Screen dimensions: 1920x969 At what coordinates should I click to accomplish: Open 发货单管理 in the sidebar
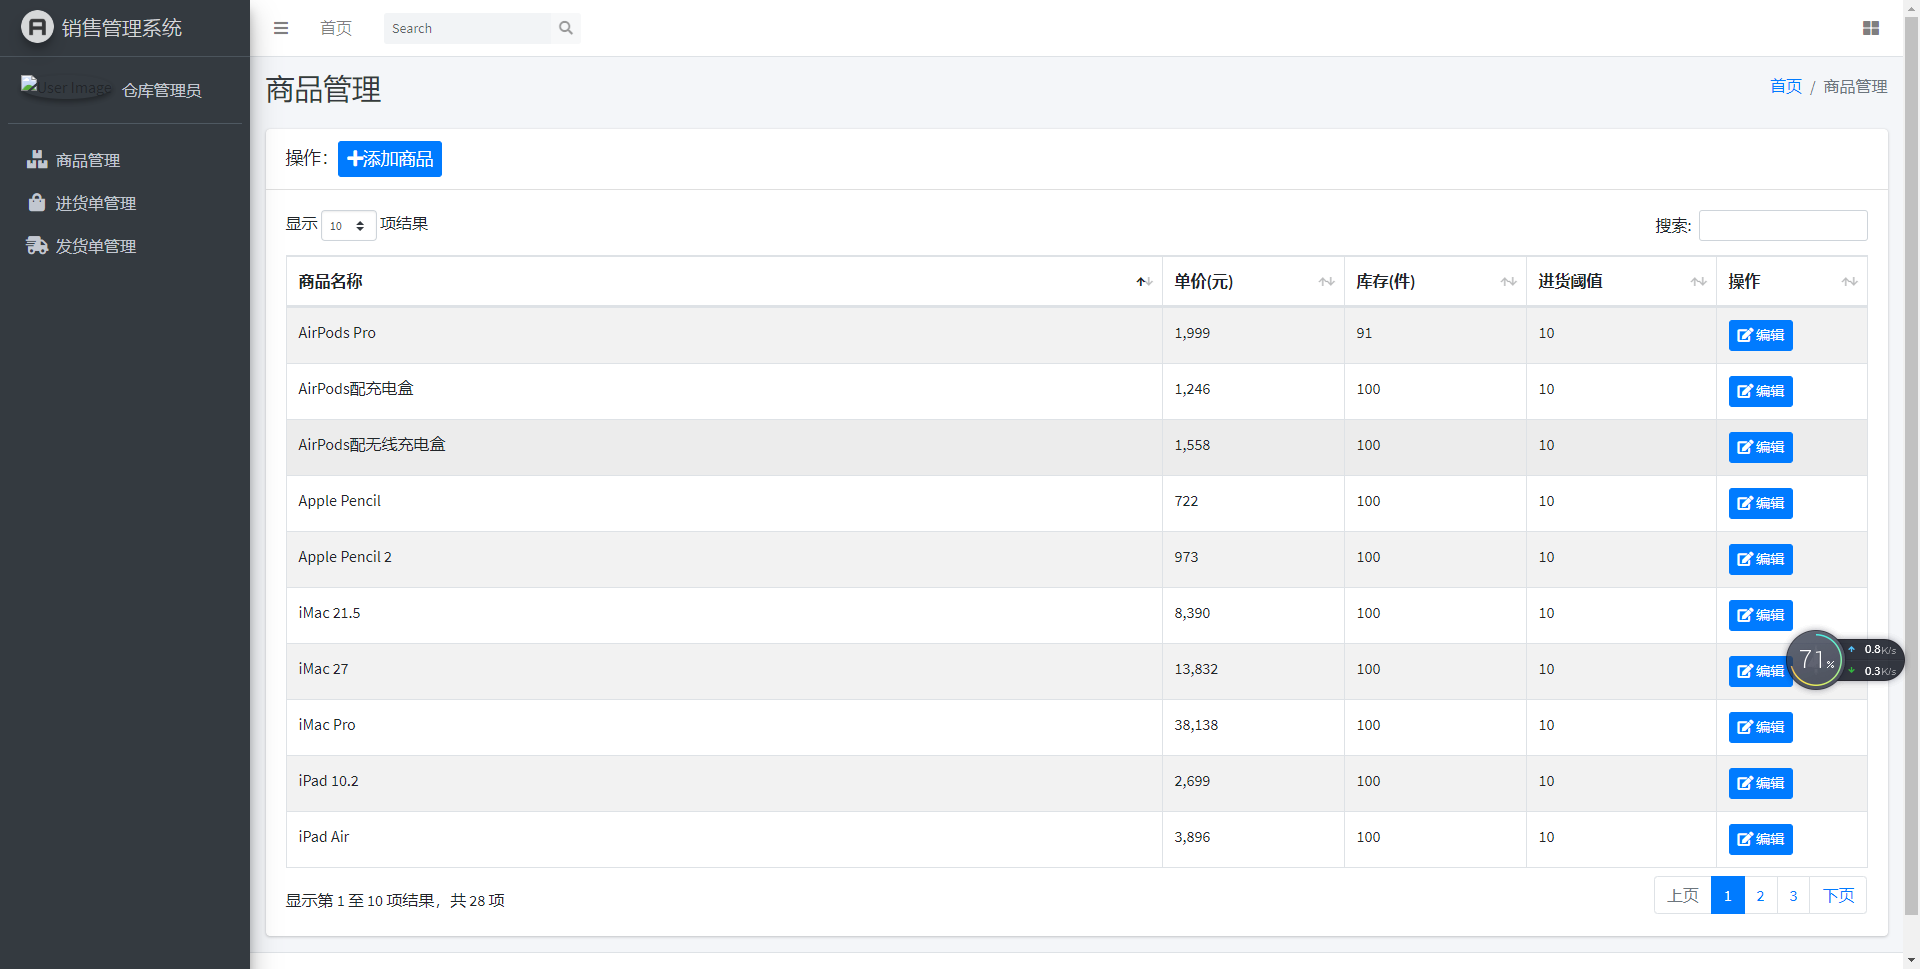click(x=95, y=246)
